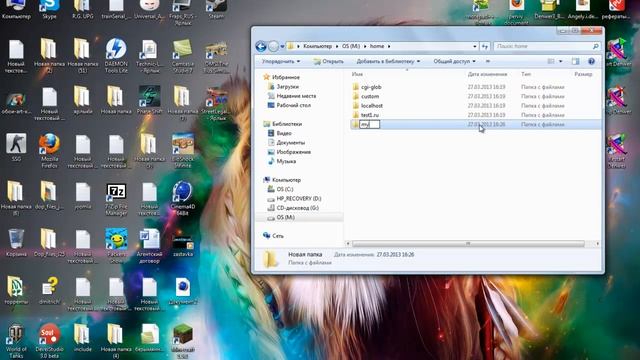The width and height of the screenshot is (640, 360).
Task: Open 'CD-дисковод (G:)' in navigation pane
Action: (x=297, y=208)
